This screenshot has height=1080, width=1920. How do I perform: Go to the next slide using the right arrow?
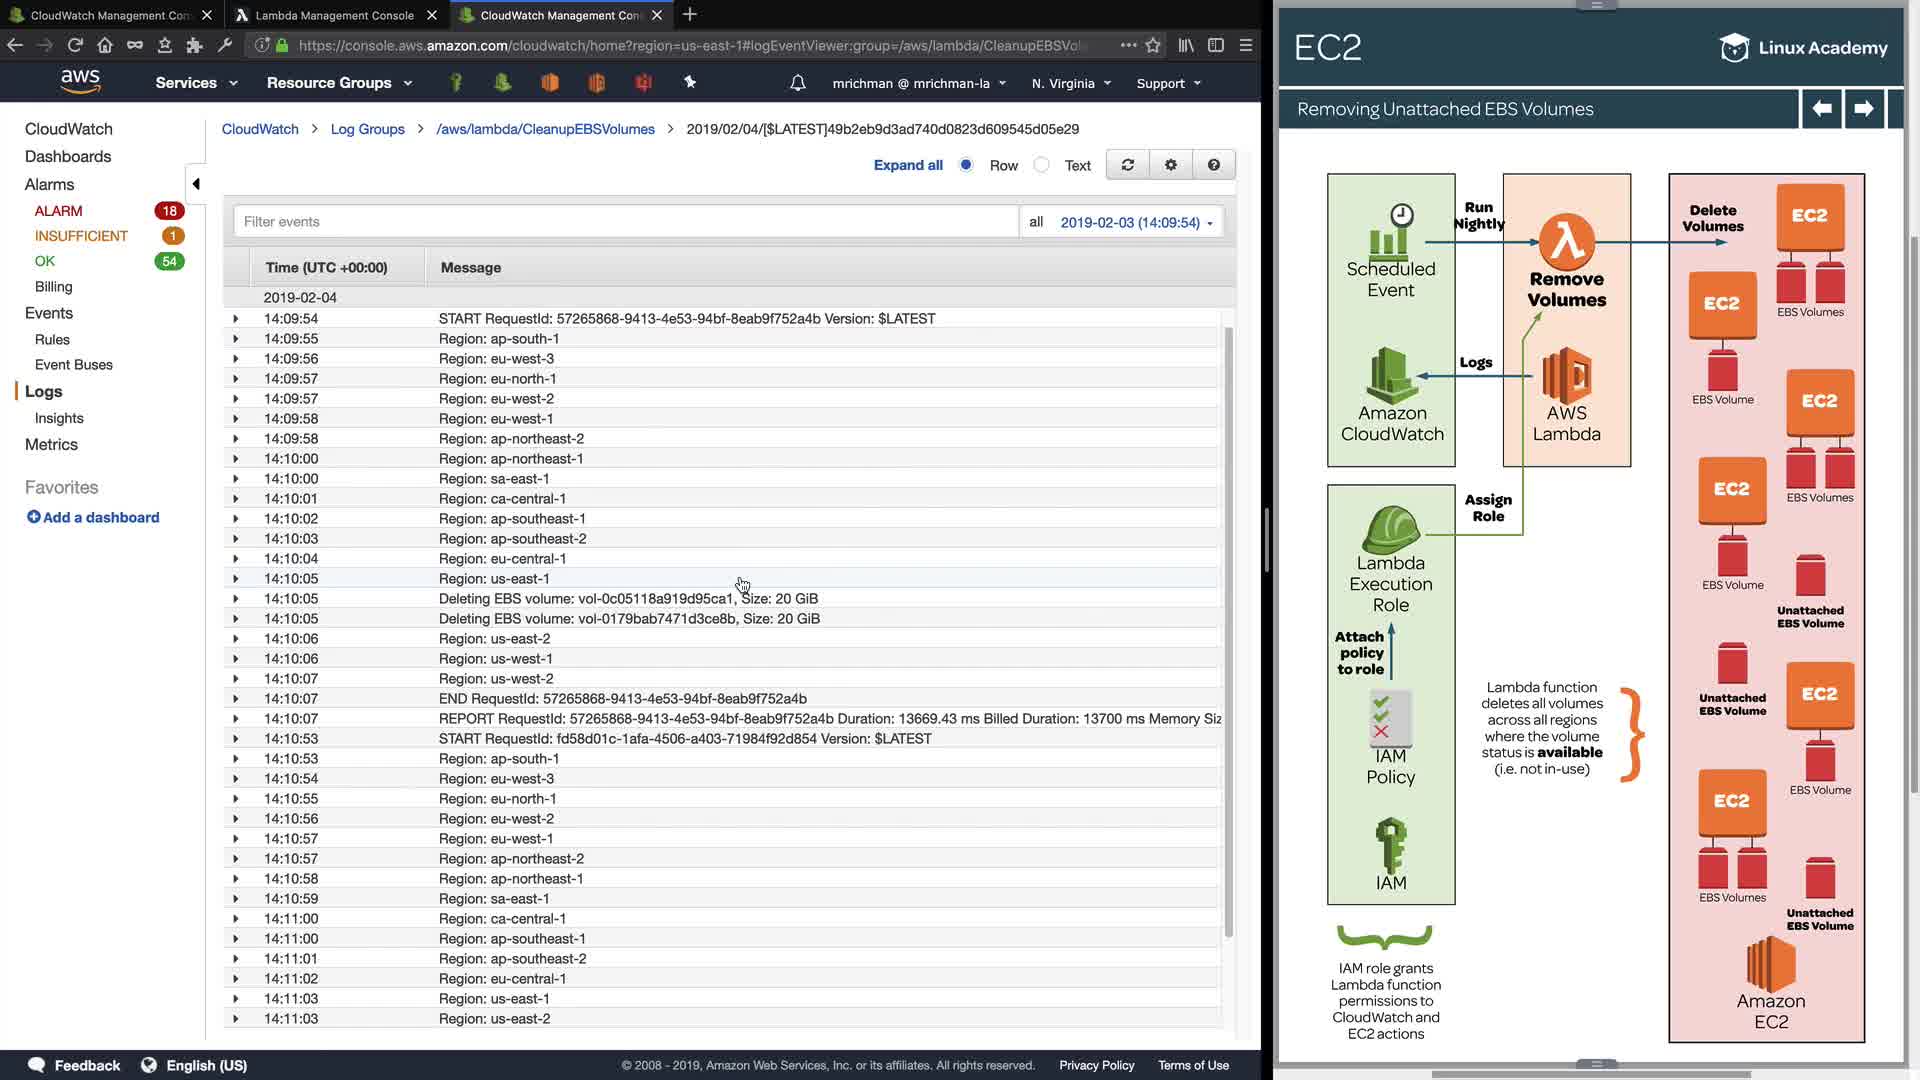coord(1863,108)
